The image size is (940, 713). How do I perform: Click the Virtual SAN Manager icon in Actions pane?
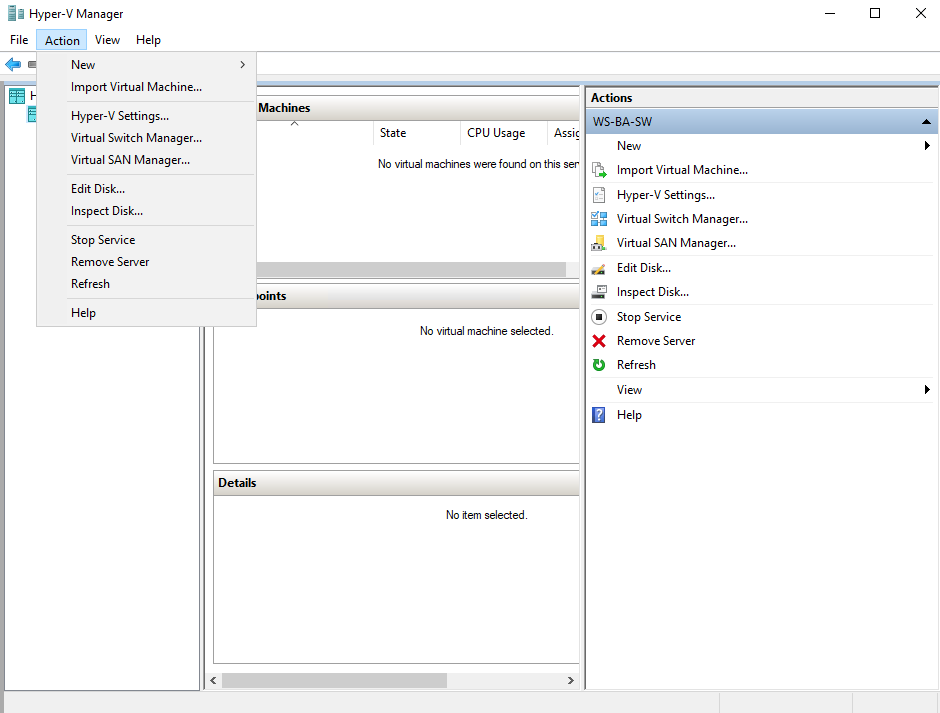[x=599, y=243]
